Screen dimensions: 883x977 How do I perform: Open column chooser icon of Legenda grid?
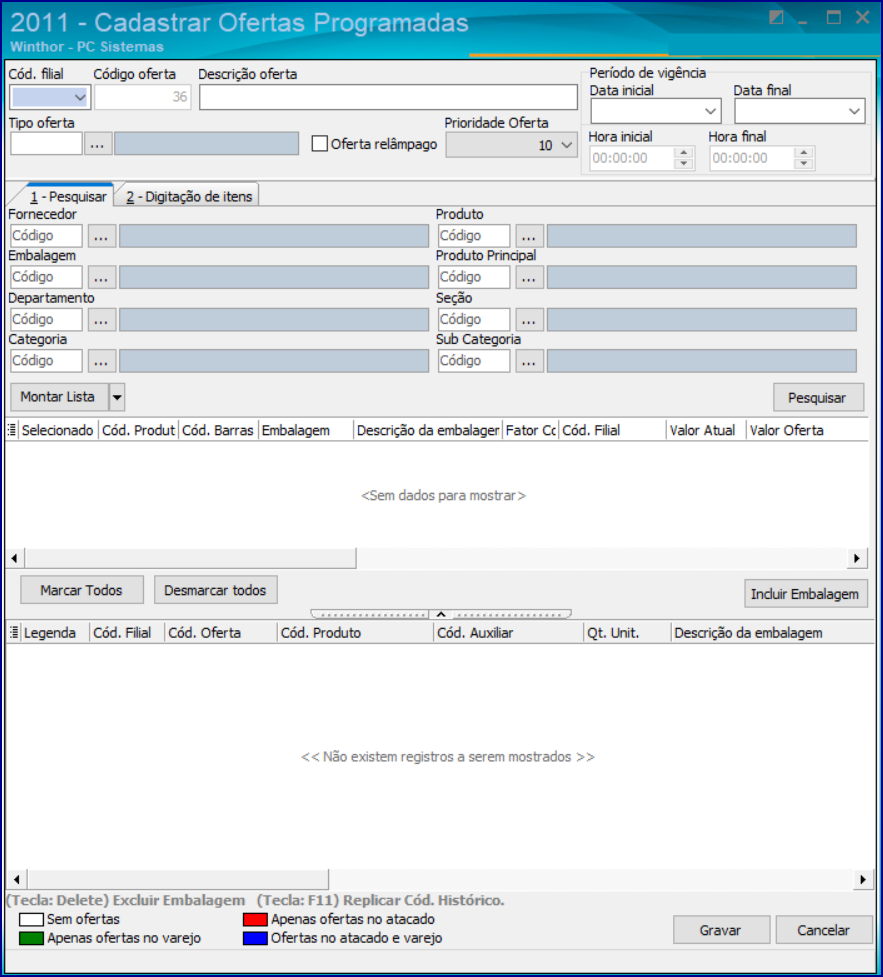[14, 632]
